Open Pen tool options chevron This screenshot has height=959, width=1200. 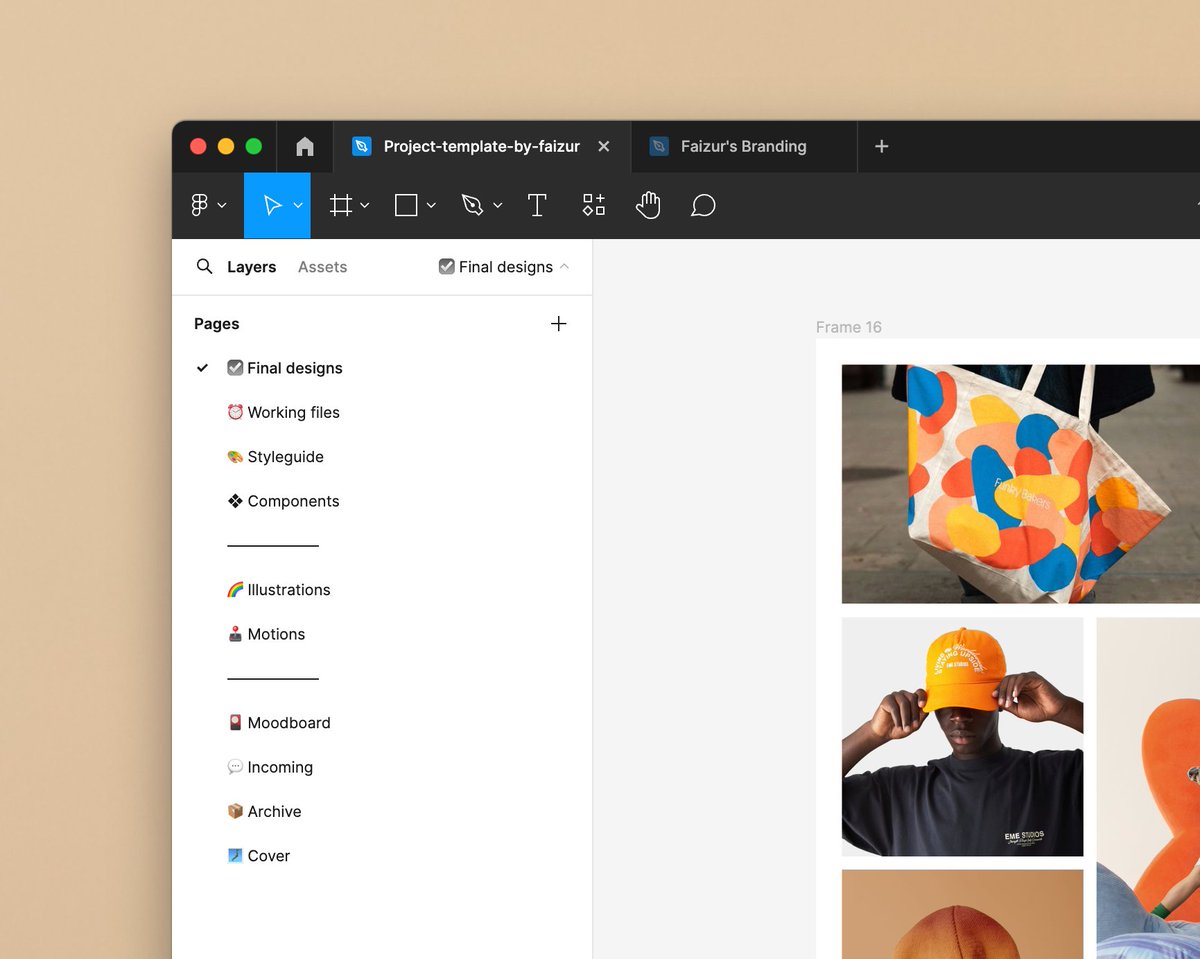coord(497,205)
